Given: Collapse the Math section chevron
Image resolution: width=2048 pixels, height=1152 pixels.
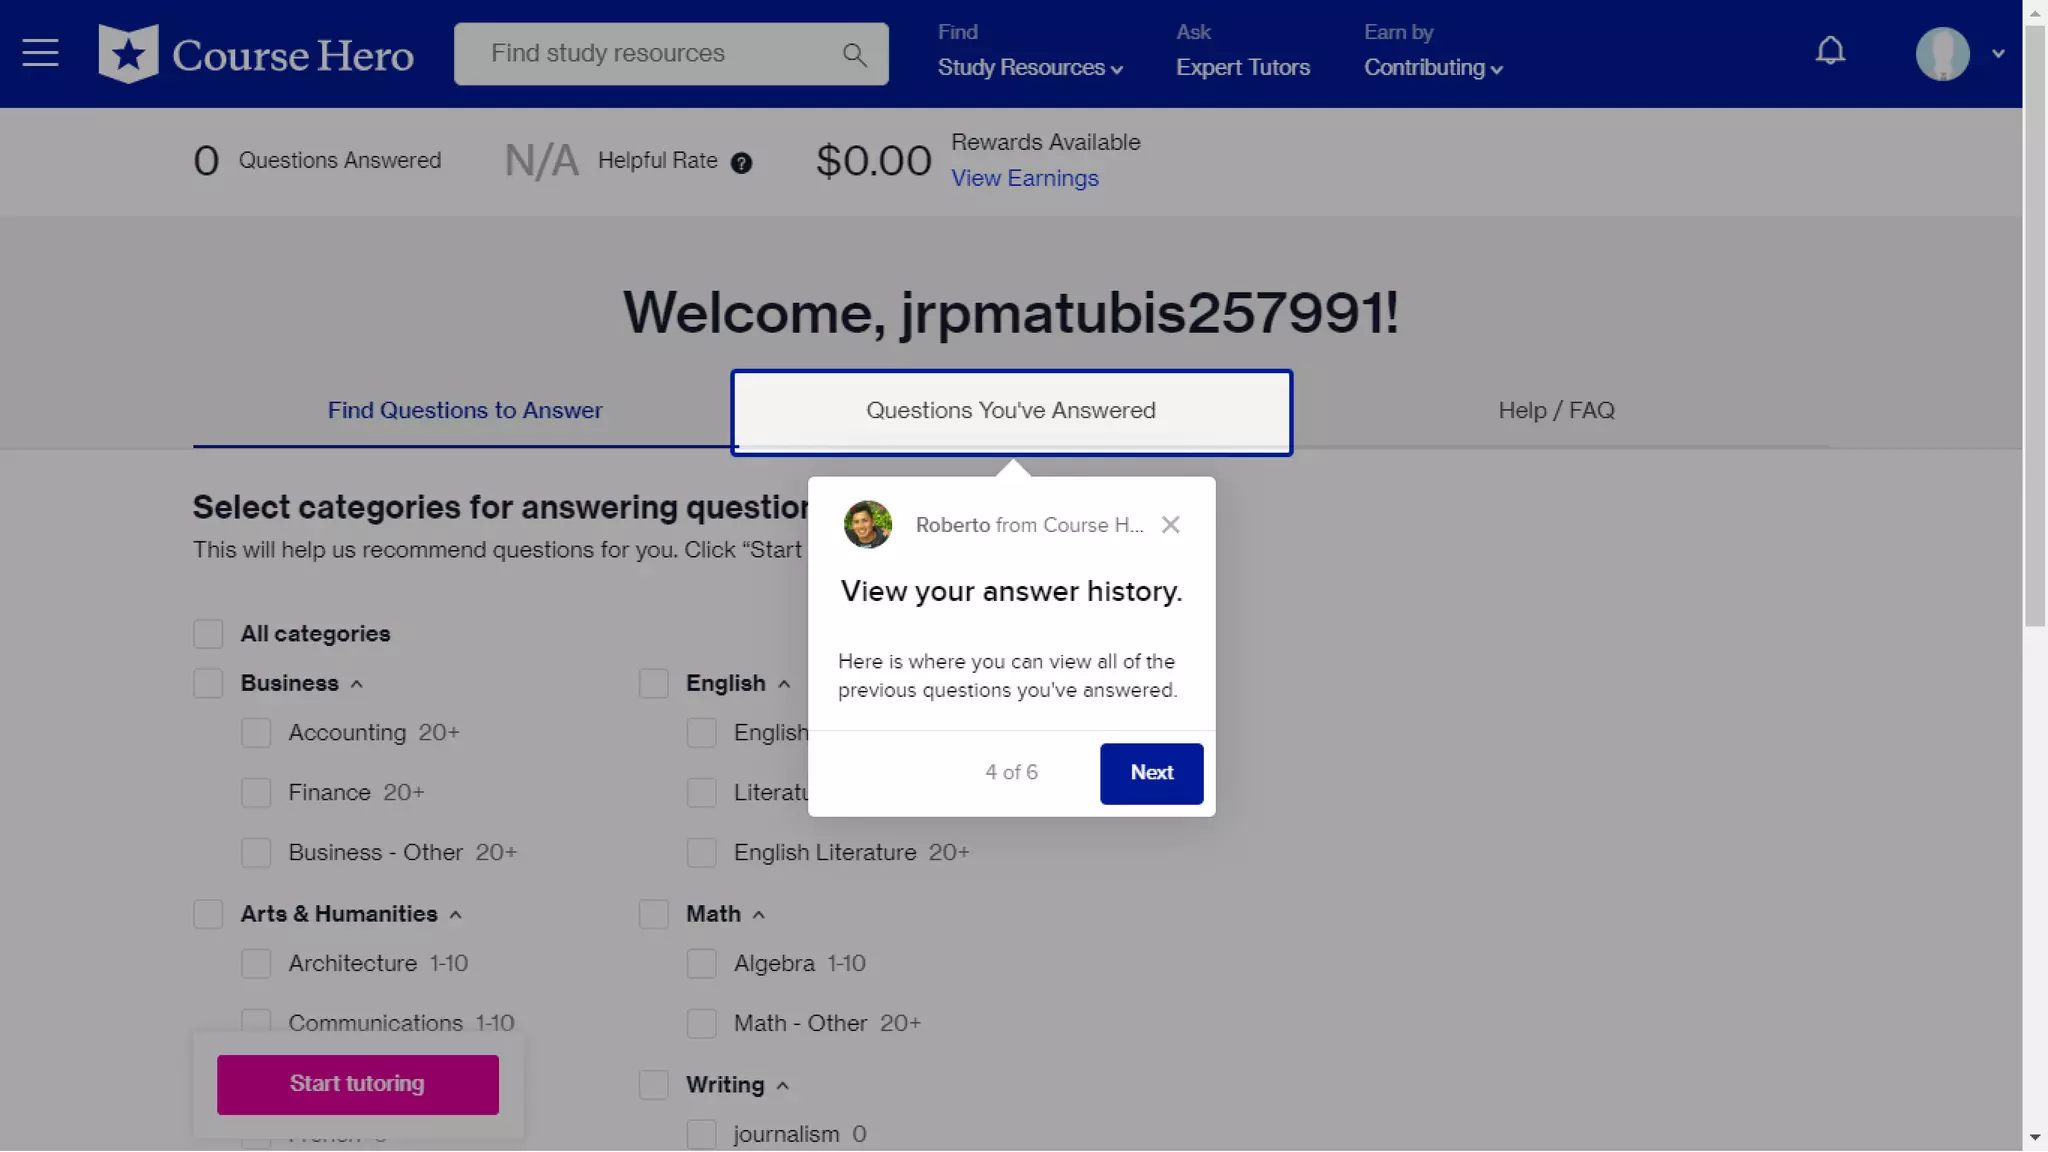Looking at the screenshot, I should 759,915.
